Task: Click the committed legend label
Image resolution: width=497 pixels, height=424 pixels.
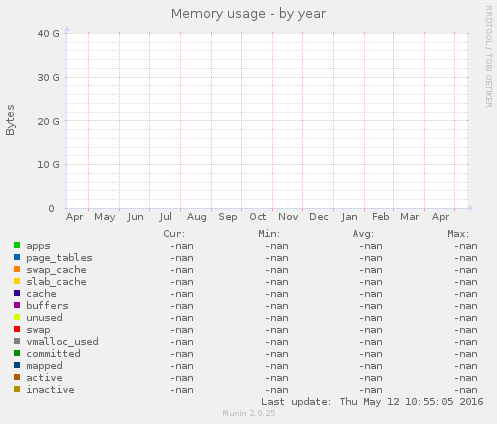Action: (x=53, y=354)
